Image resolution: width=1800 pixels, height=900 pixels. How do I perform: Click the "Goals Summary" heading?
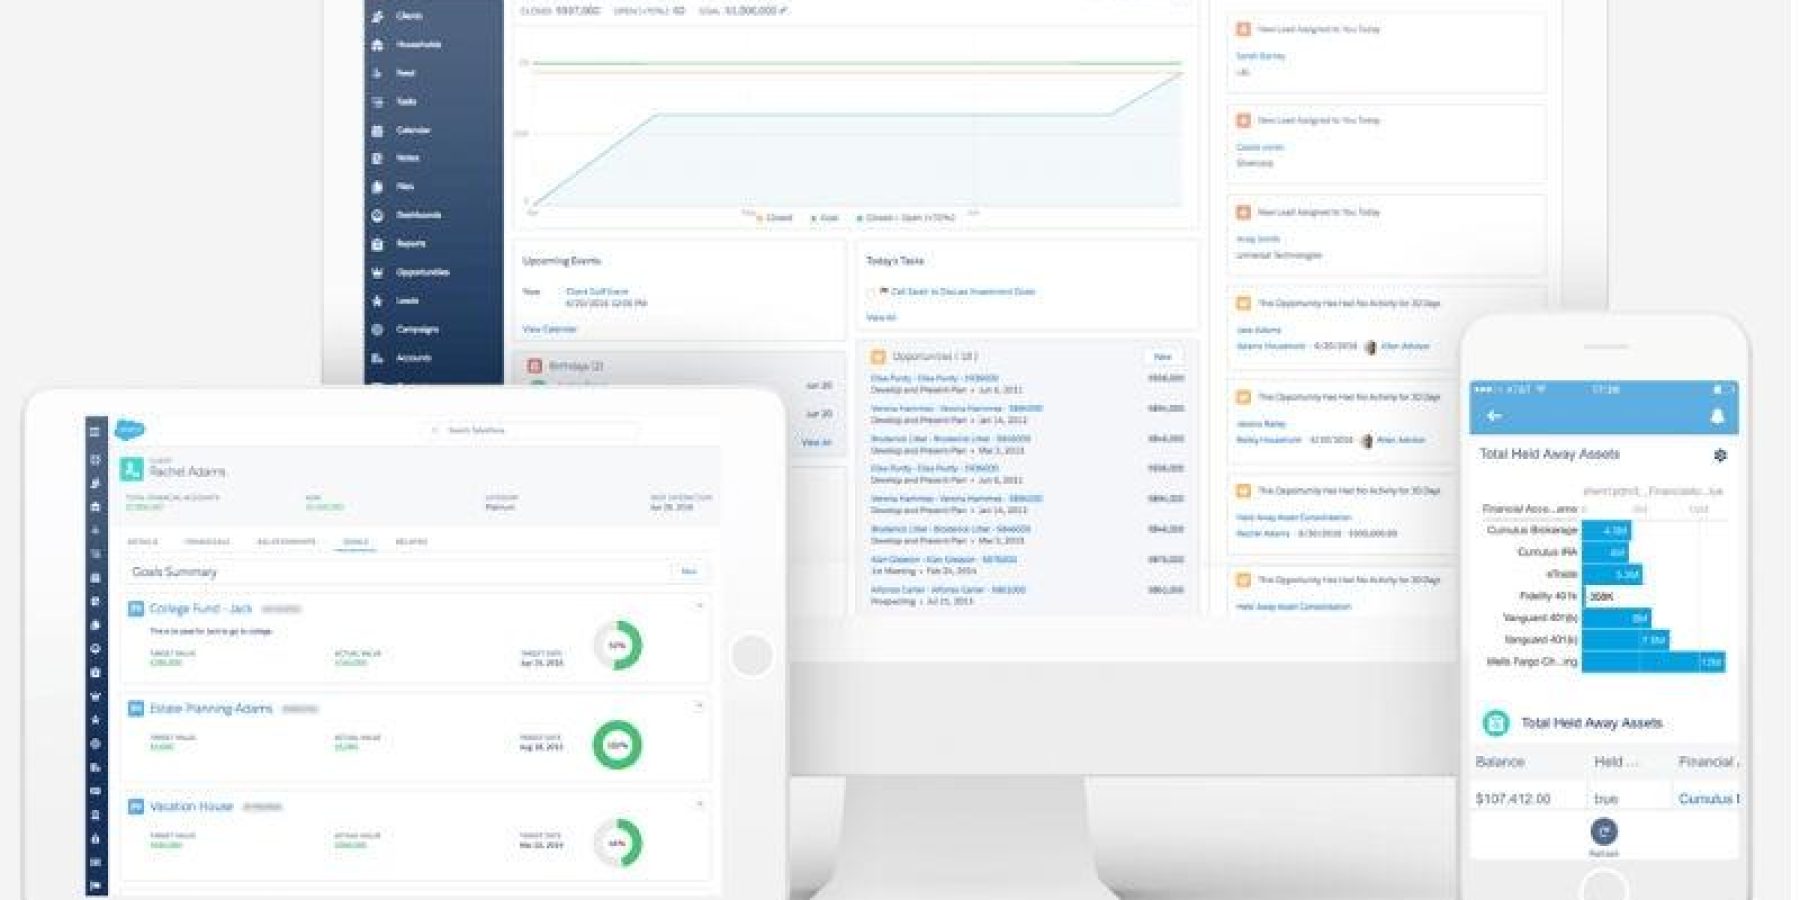(x=174, y=572)
